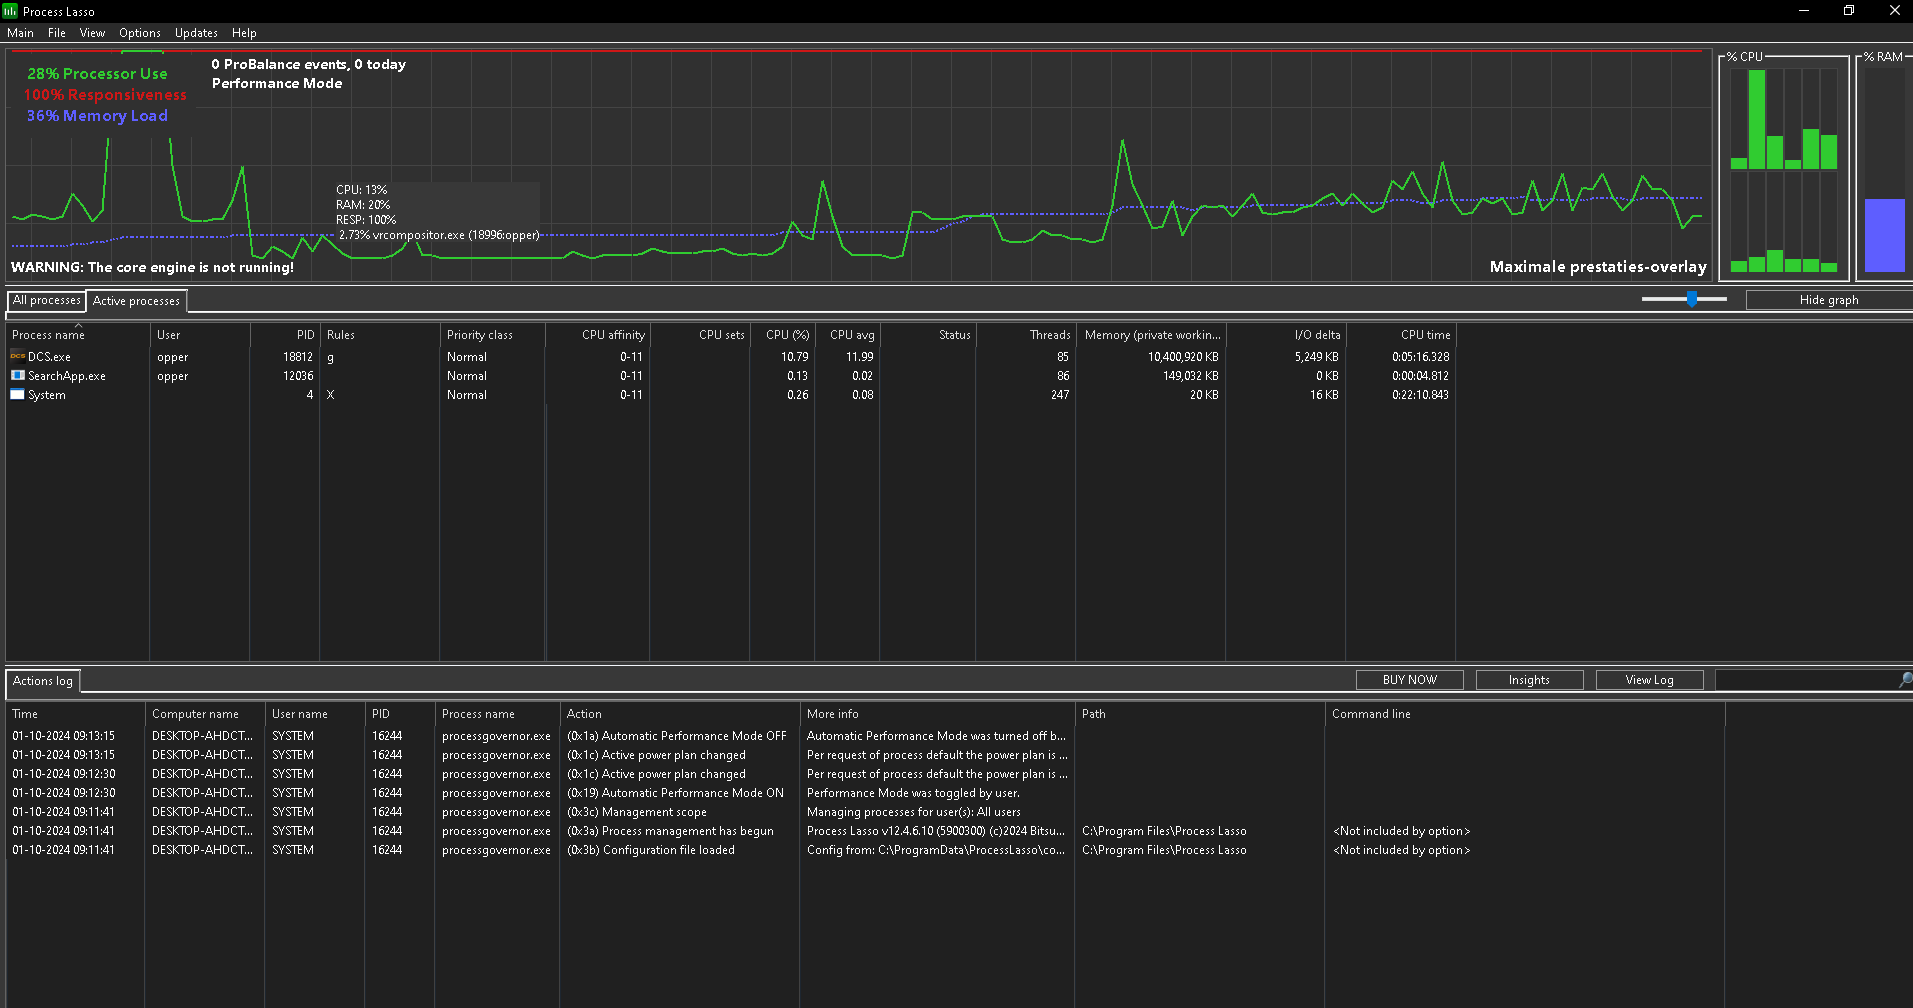Sort by Process name column header
The width and height of the screenshot is (1913, 1008).
point(78,335)
